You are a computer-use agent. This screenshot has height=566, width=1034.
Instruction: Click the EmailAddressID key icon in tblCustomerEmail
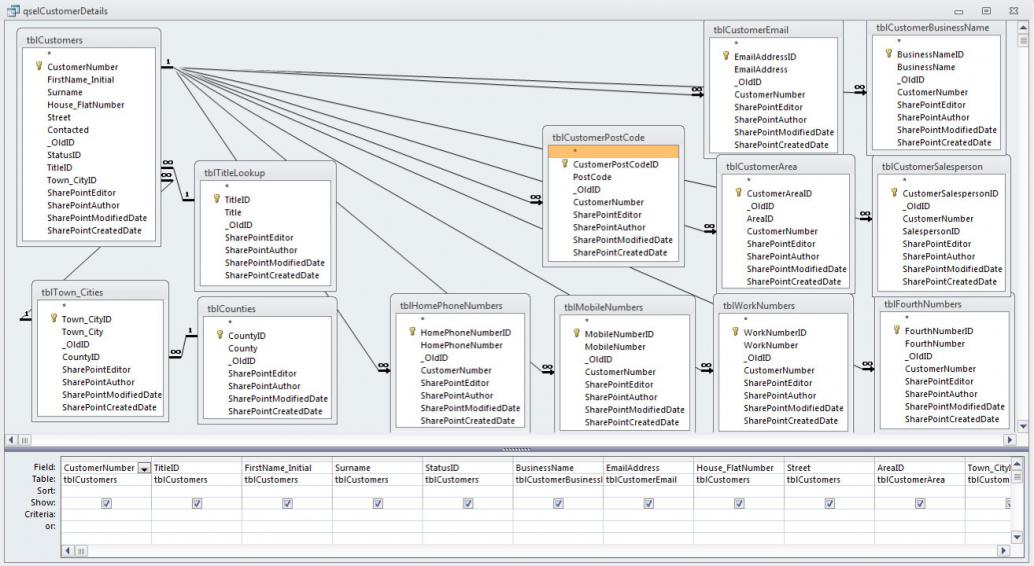pos(726,56)
